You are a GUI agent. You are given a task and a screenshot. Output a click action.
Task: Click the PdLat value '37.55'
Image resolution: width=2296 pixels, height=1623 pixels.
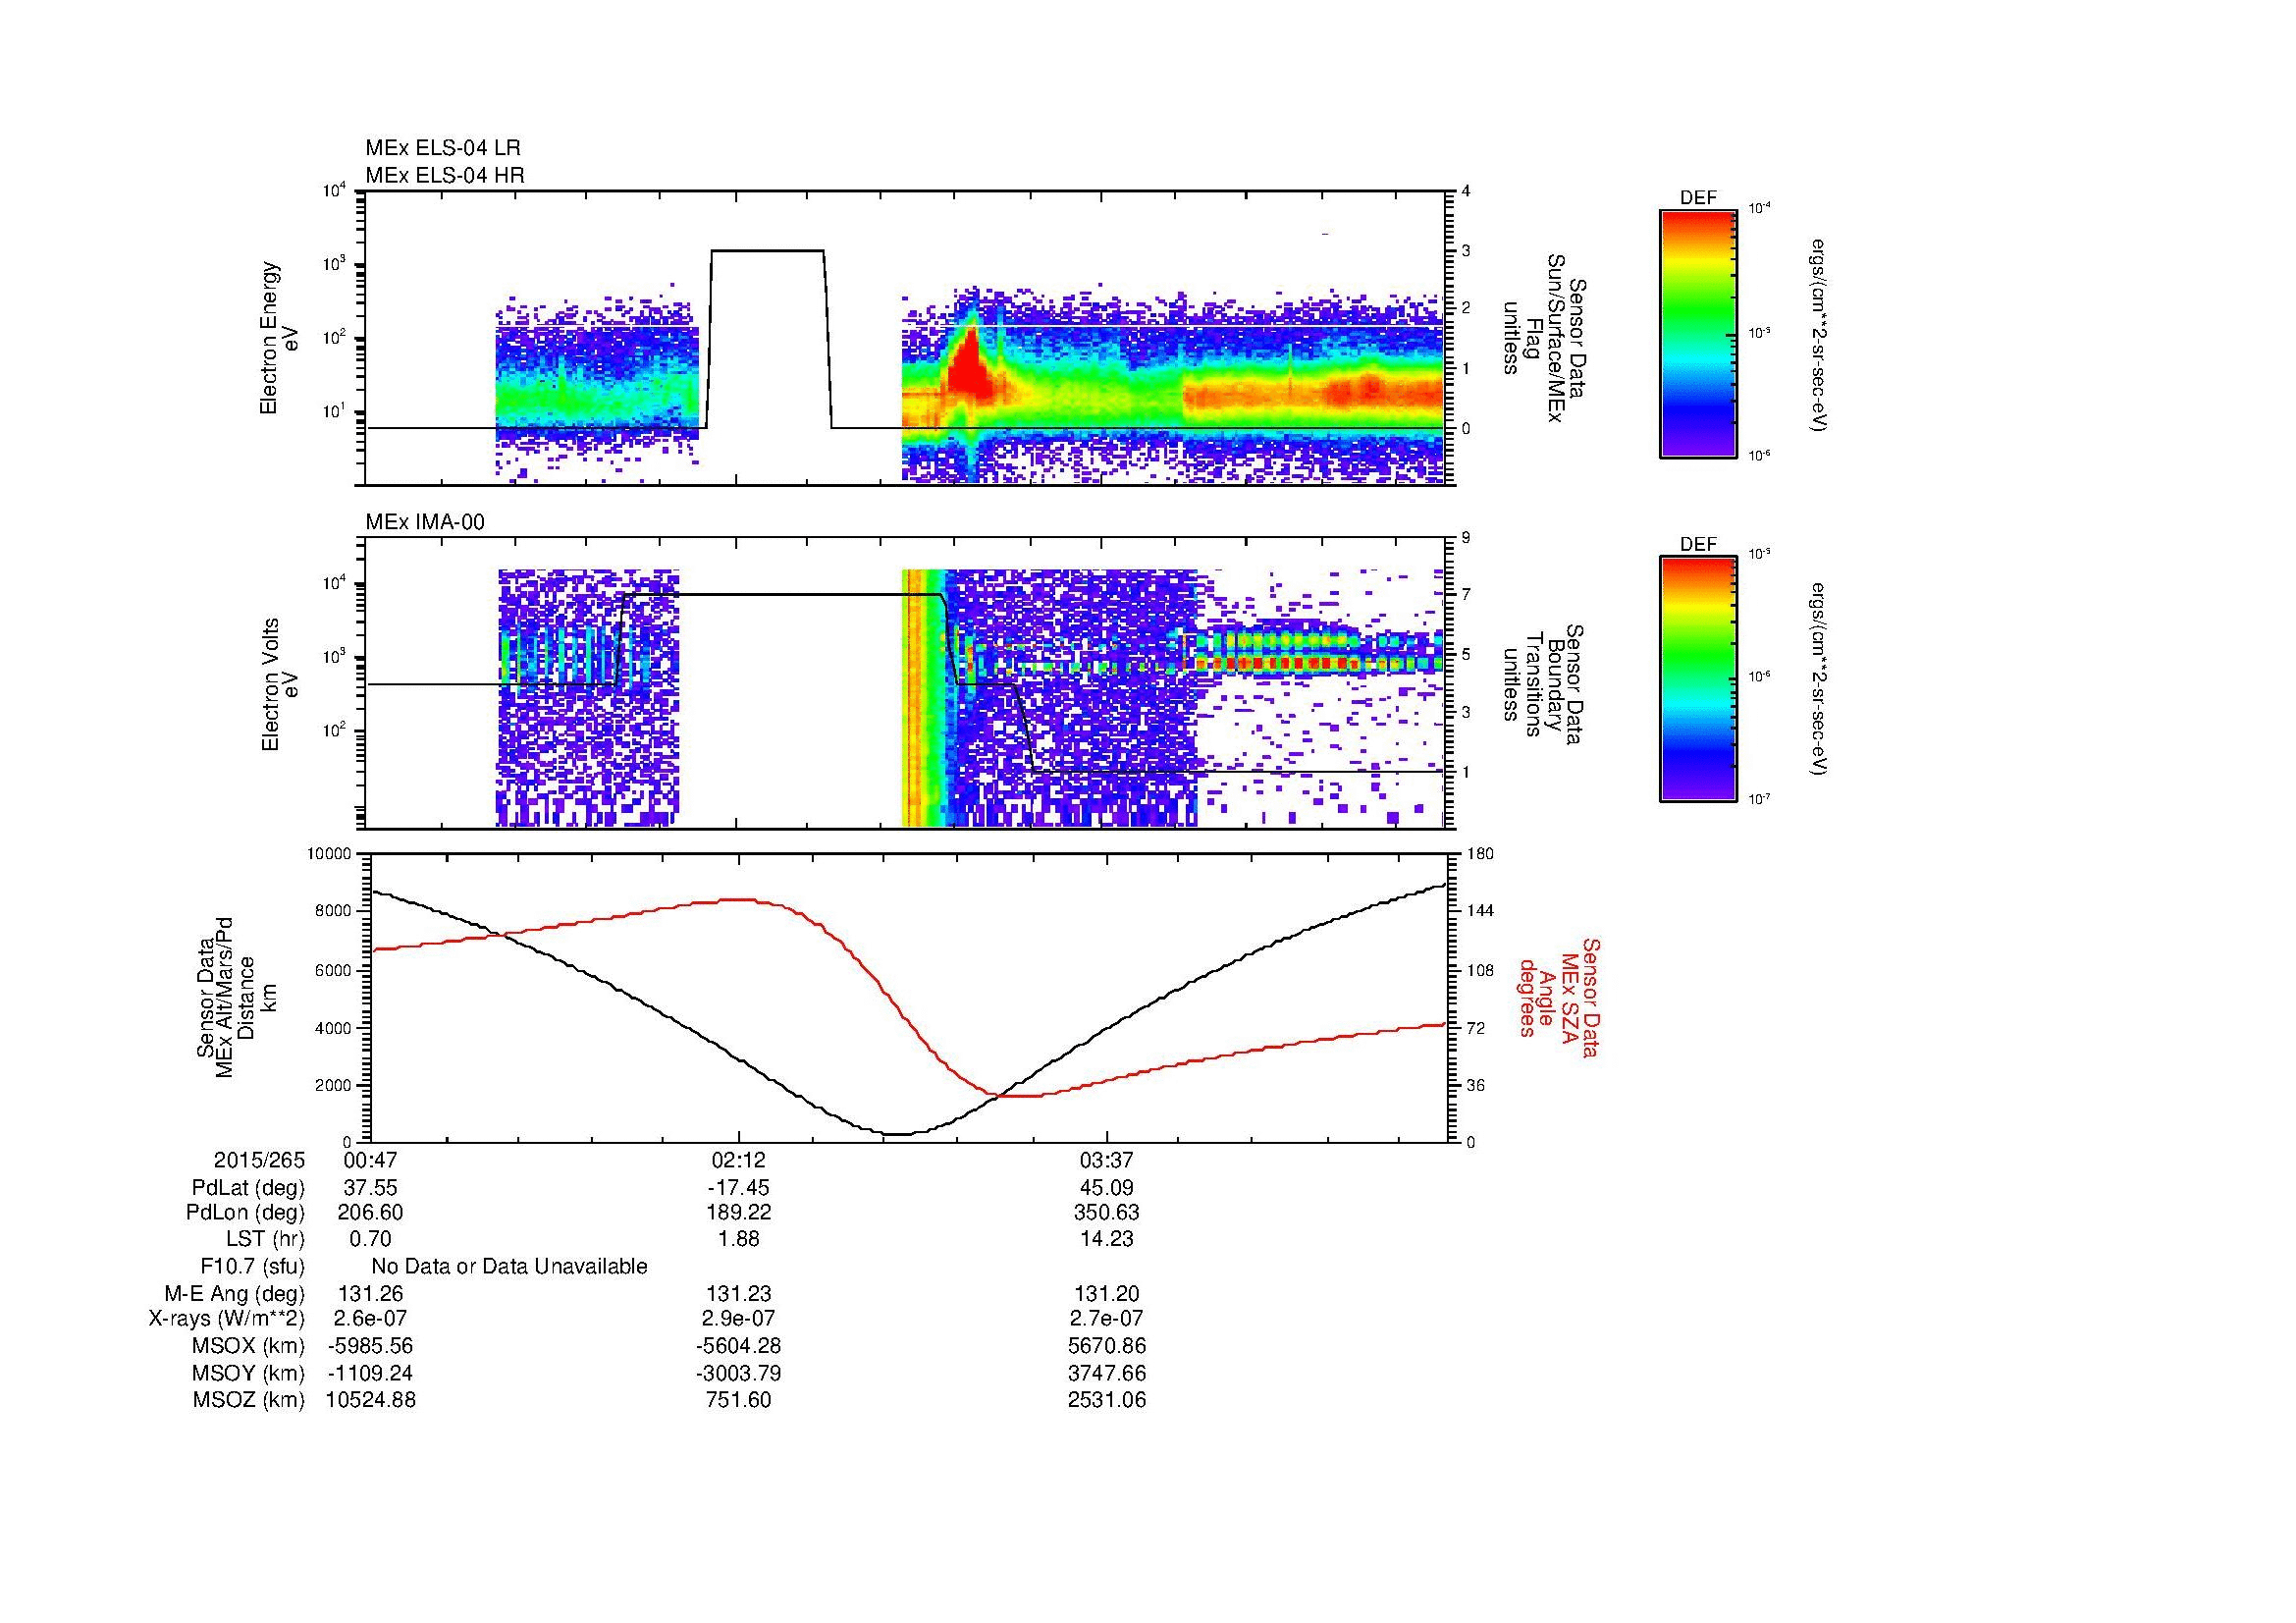[371, 1188]
